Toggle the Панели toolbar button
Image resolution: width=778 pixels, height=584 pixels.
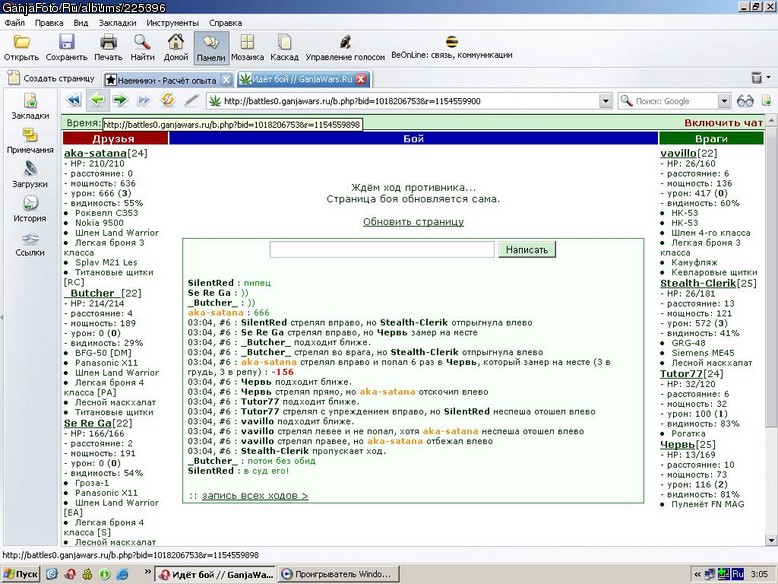[211, 48]
